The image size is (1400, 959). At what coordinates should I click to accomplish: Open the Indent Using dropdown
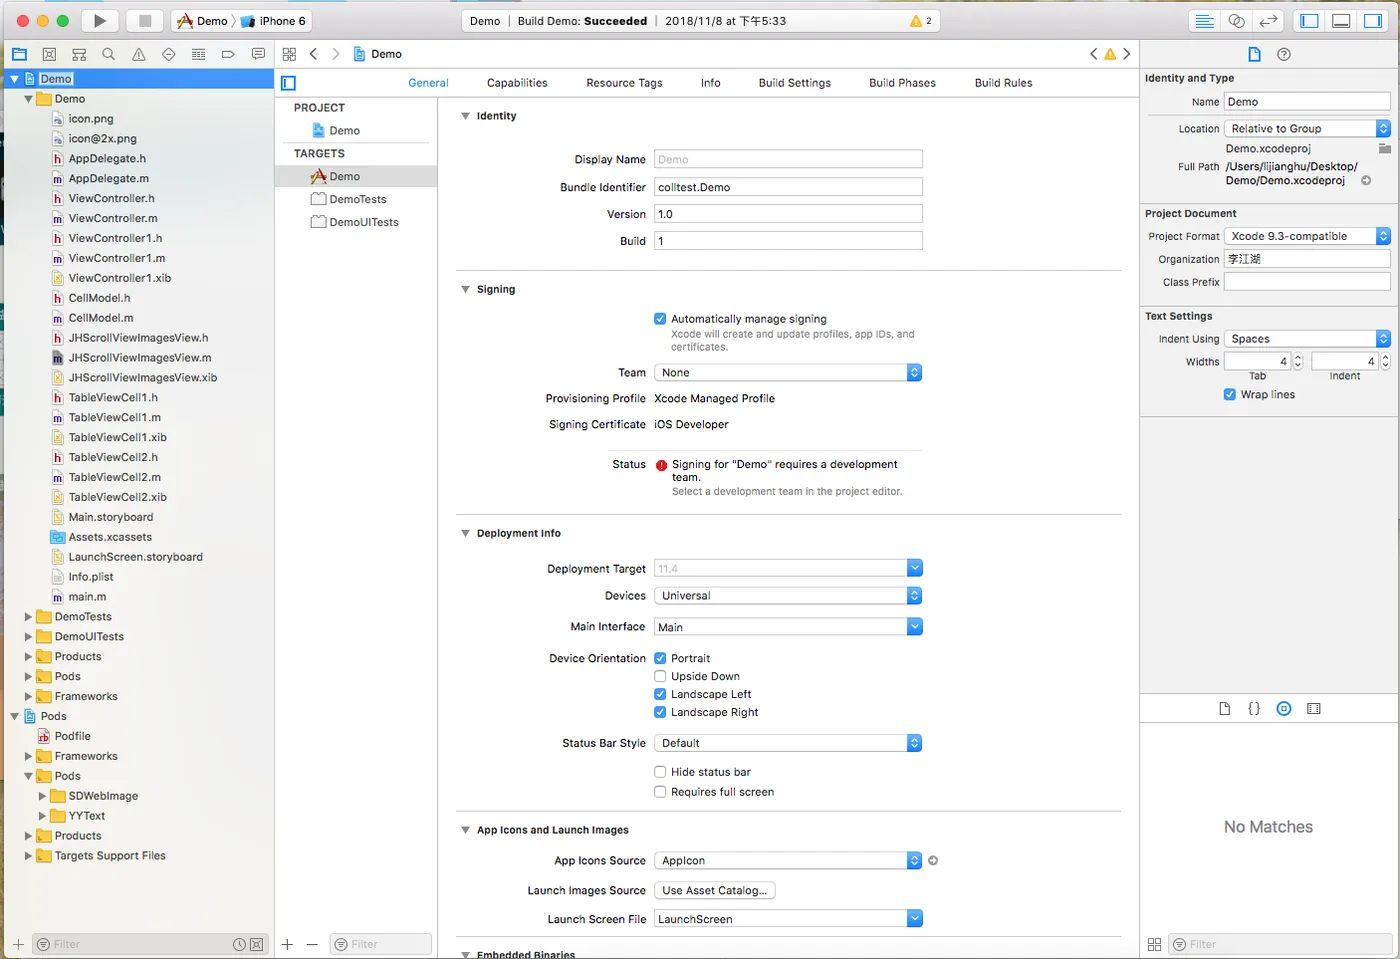click(x=1307, y=339)
